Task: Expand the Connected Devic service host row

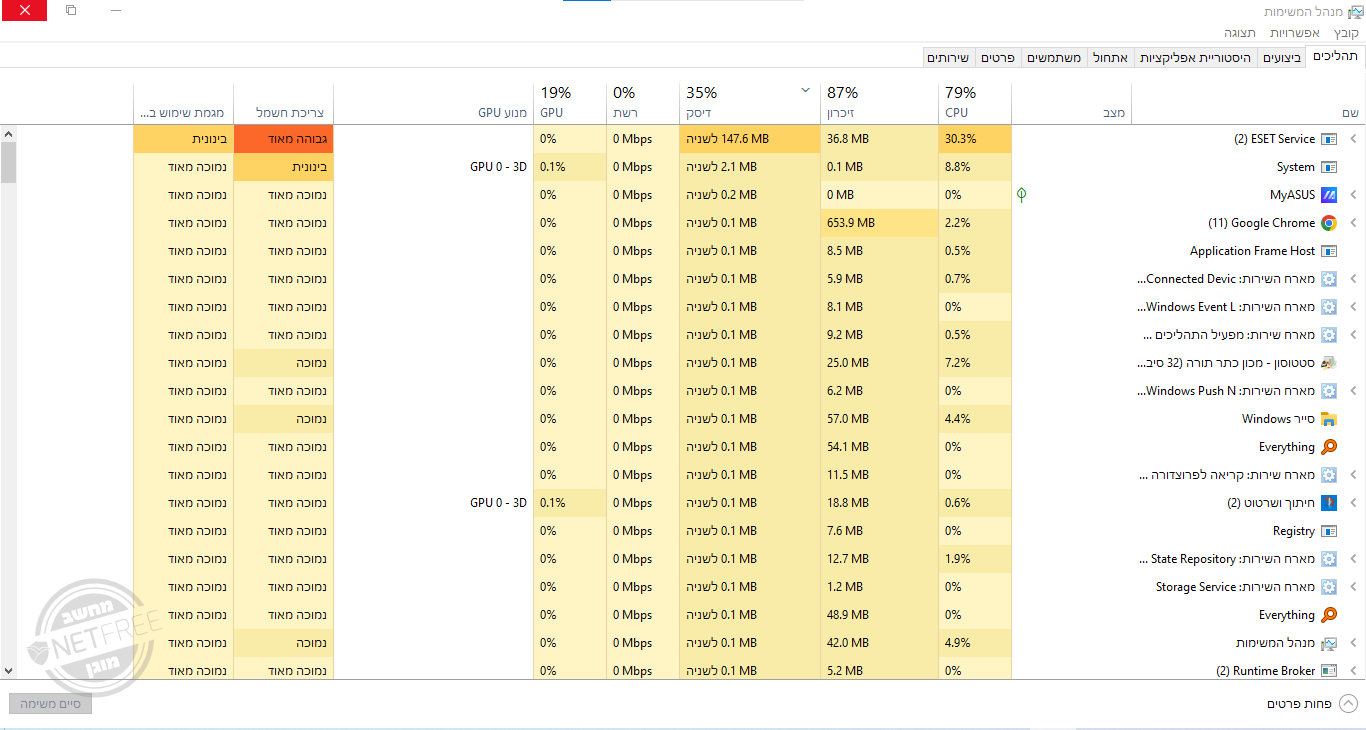Action: click(x=1353, y=279)
